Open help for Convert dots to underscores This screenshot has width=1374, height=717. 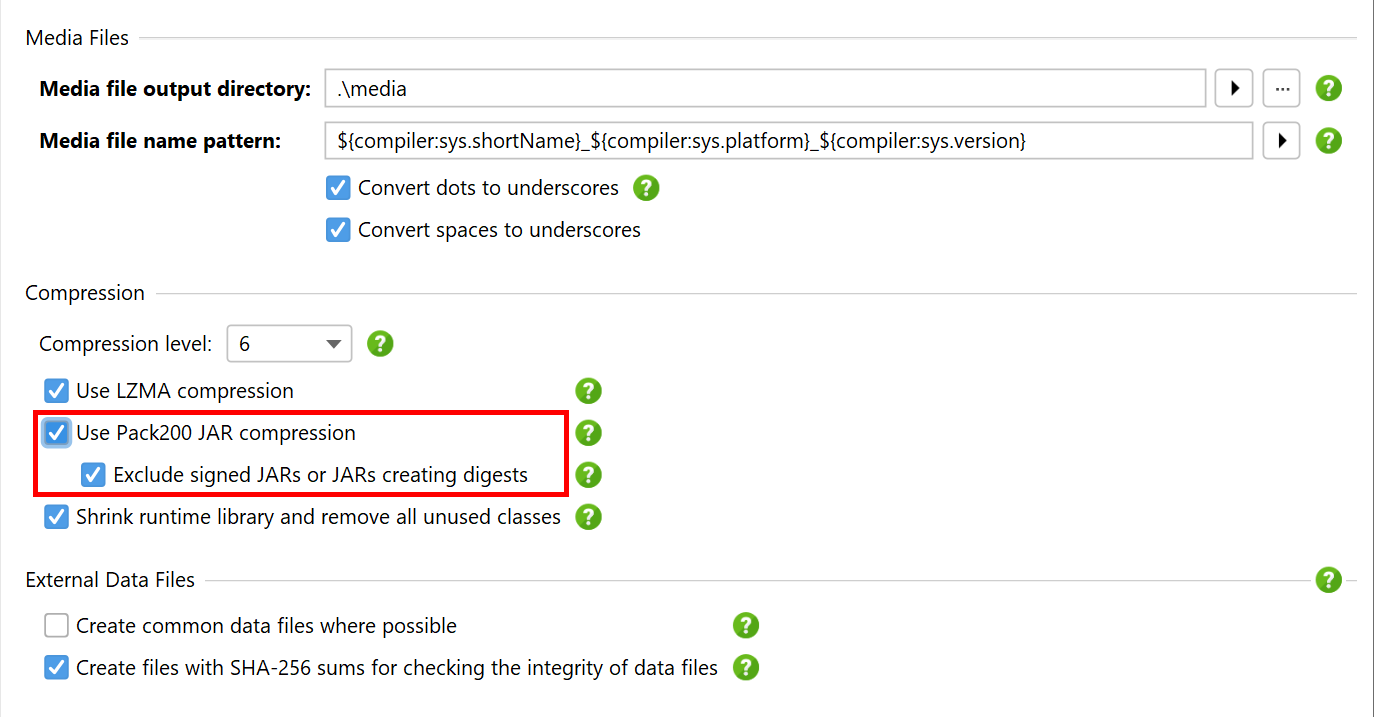pos(647,188)
